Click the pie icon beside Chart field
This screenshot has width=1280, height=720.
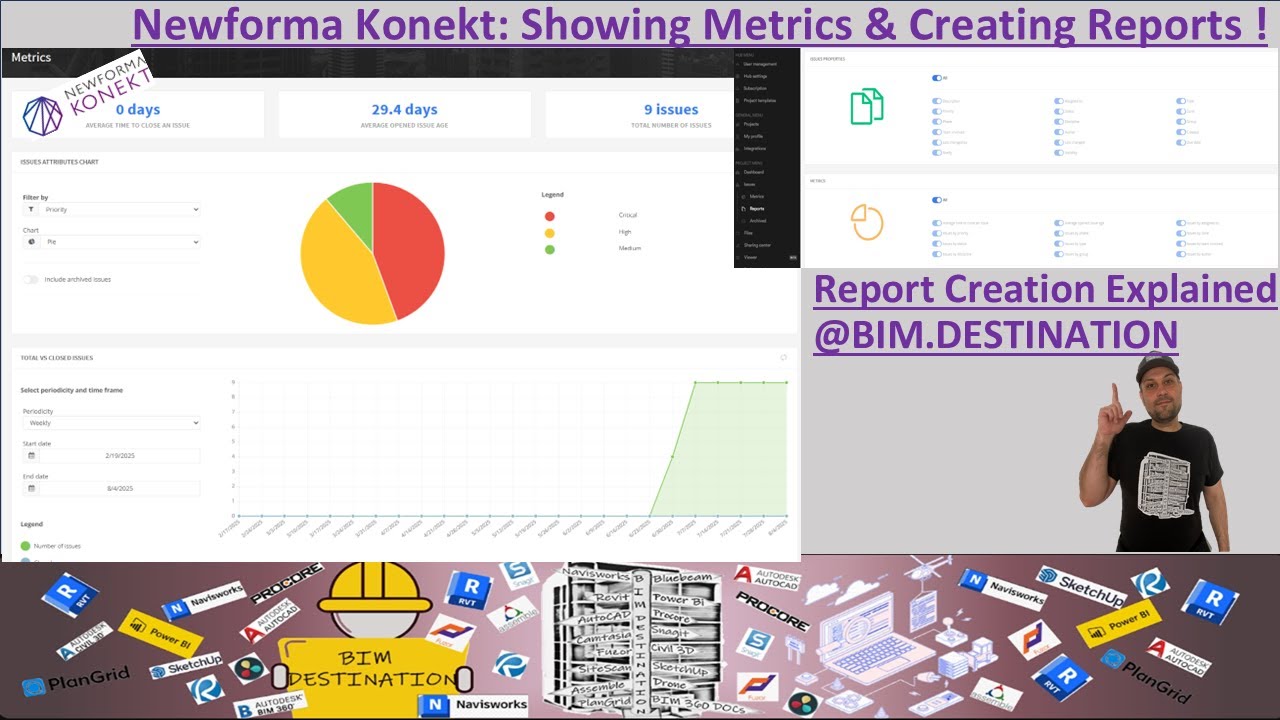pos(30,242)
